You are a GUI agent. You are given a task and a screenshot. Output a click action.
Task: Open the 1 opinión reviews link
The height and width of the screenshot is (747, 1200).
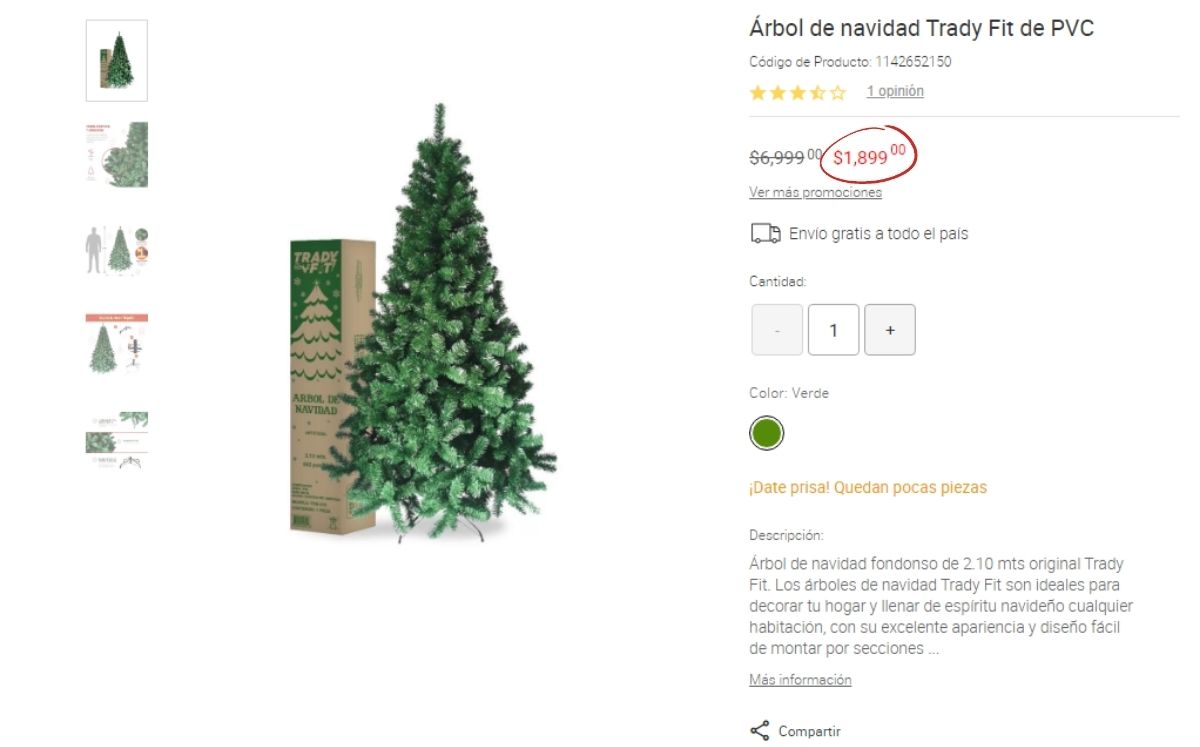pos(895,91)
